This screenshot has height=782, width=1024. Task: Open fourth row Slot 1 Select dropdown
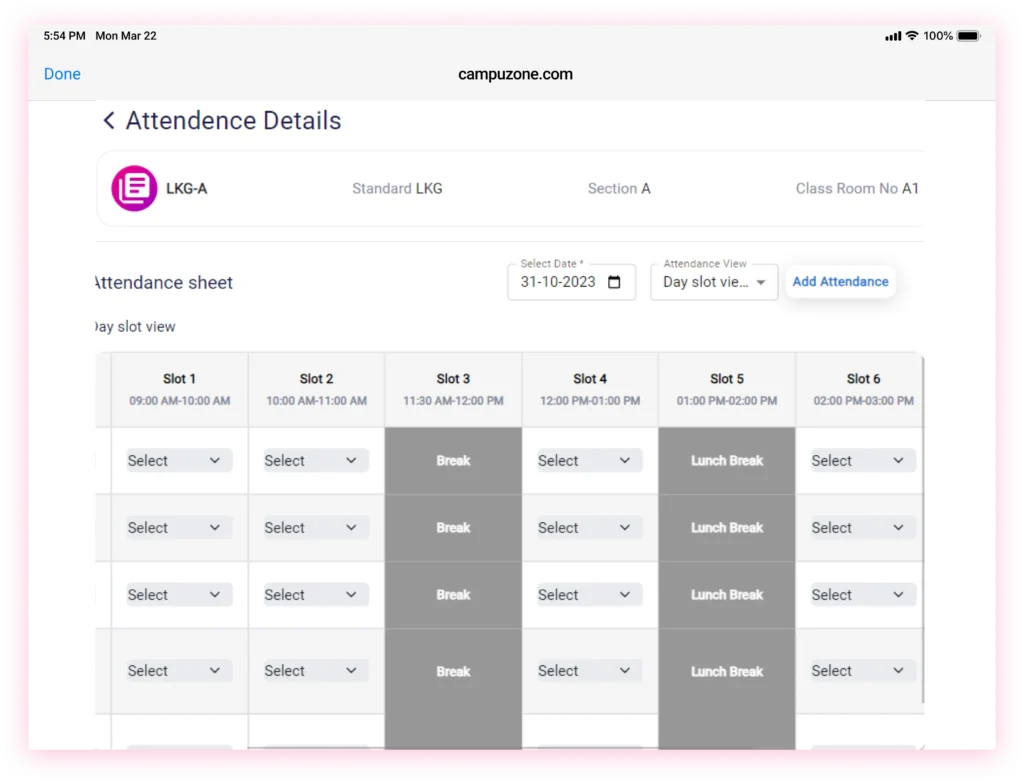point(178,671)
